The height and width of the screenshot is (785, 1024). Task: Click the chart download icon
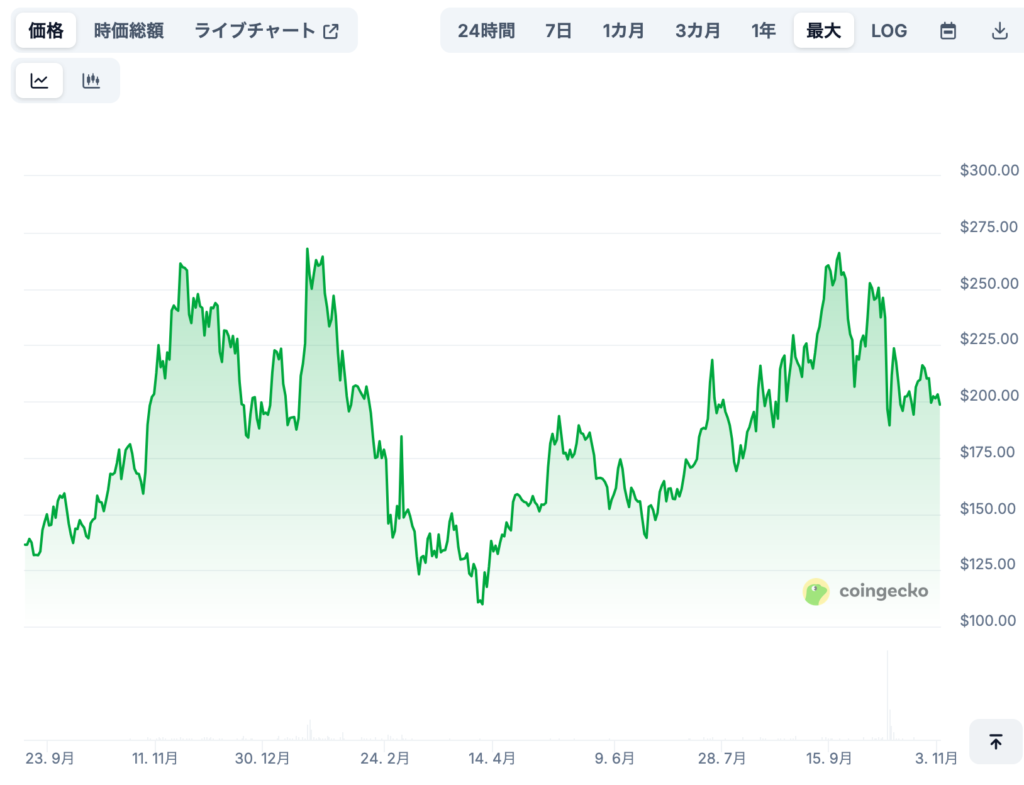tap(1001, 30)
